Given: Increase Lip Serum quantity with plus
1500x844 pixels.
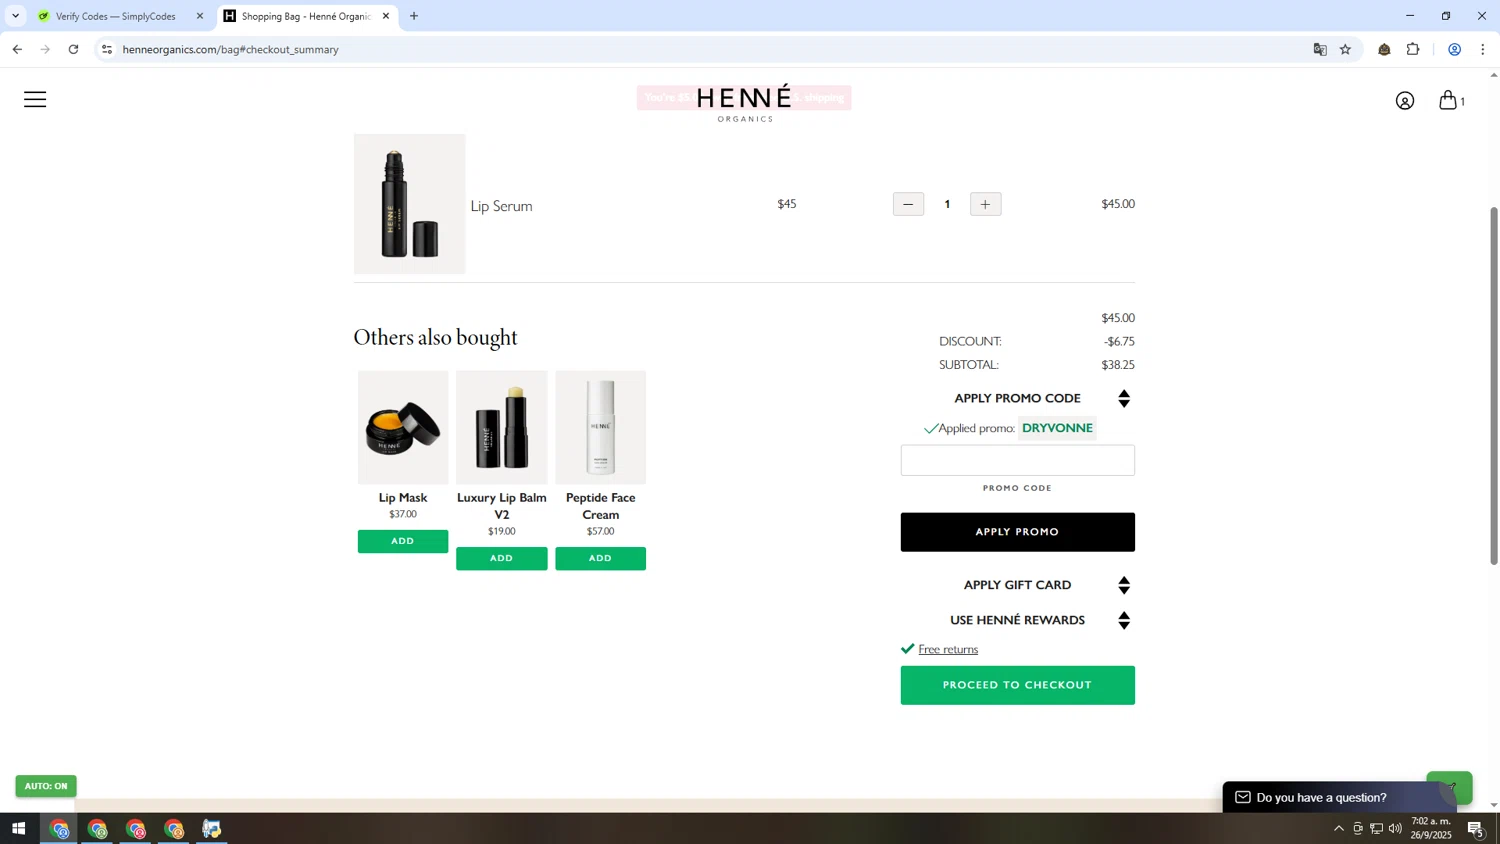Looking at the screenshot, I should pyautogui.click(x=985, y=204).
